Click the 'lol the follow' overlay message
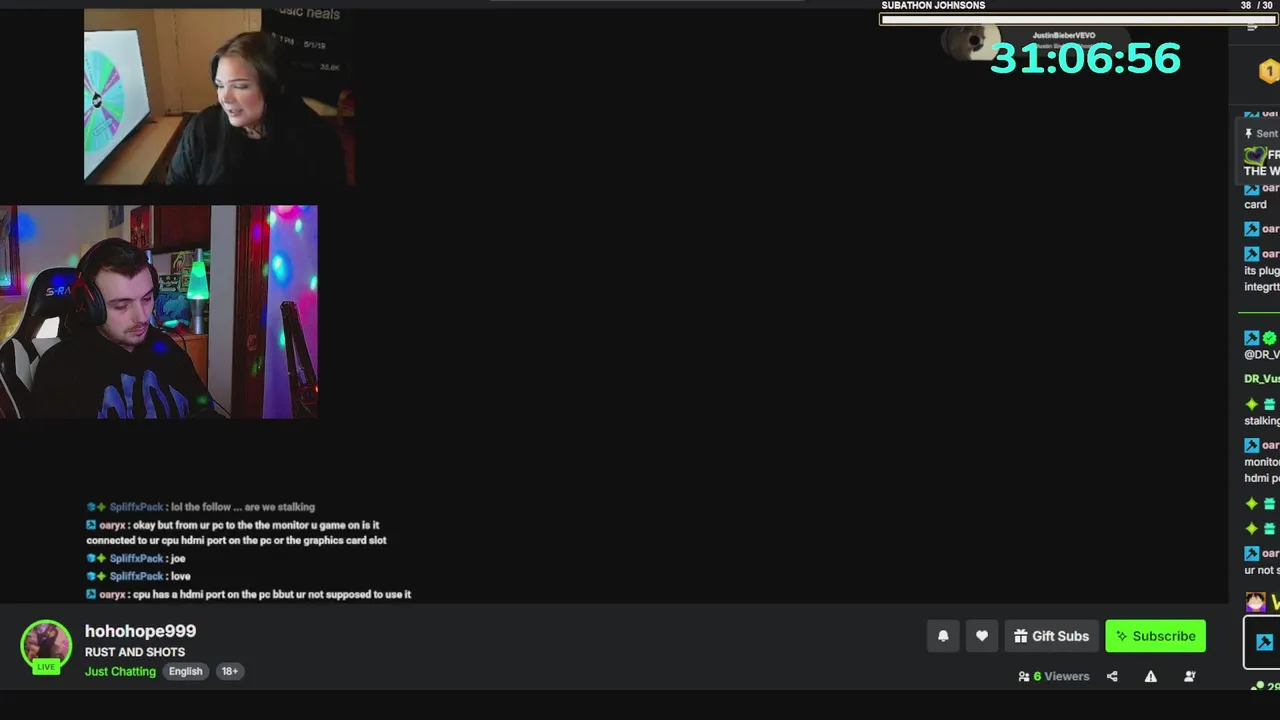This screenshot has width=1280, height=720. [x=201, y=507]
